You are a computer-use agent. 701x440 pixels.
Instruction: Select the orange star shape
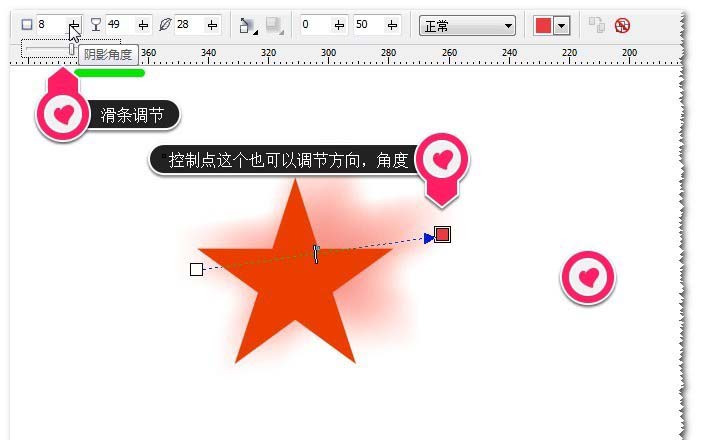tap(296, 277)
